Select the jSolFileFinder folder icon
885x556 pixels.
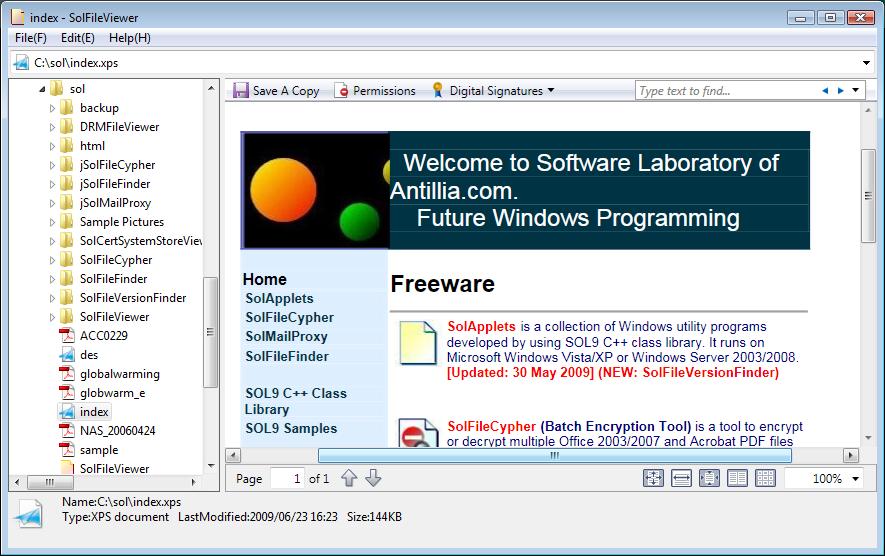[x=67, y=183]
